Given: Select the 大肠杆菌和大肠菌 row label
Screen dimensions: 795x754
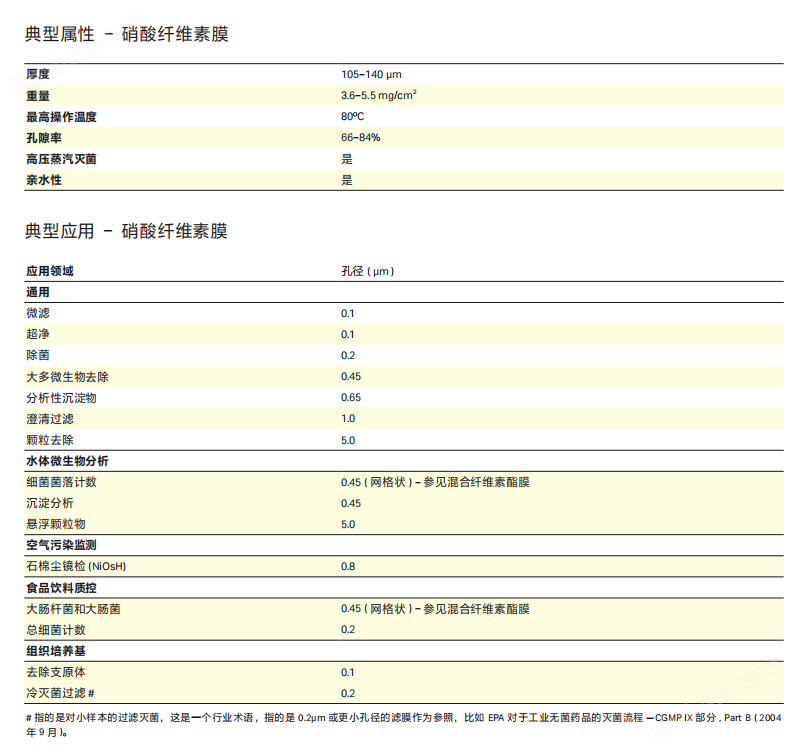Looking at the screenshot, I should [x=73, y=608].
